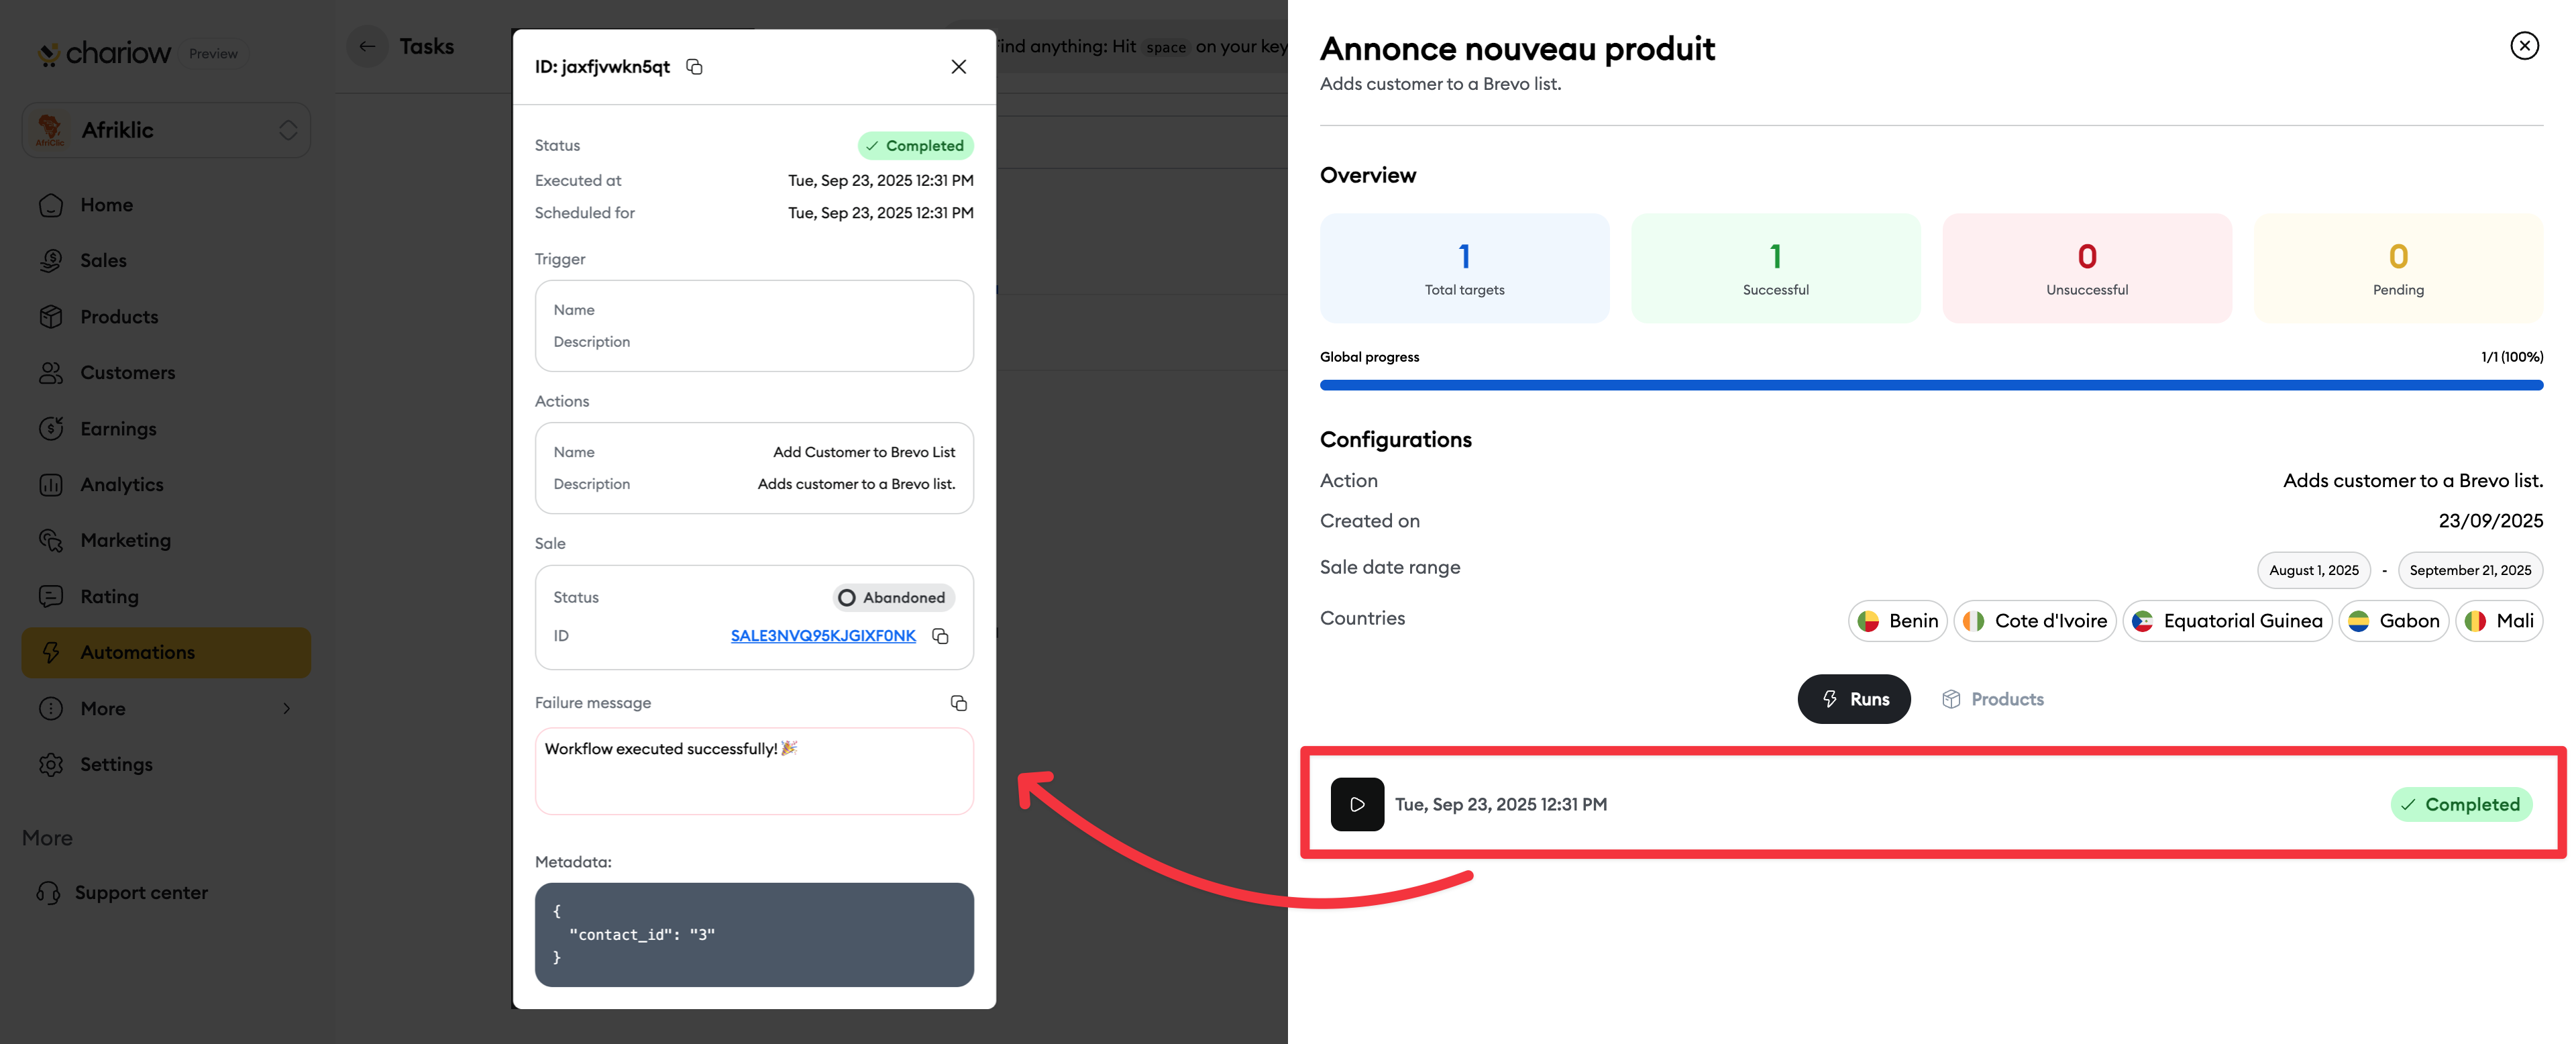The image size is (2576, 1044).
Task: Open Customers in the sidebar
Action: point(166,373)
